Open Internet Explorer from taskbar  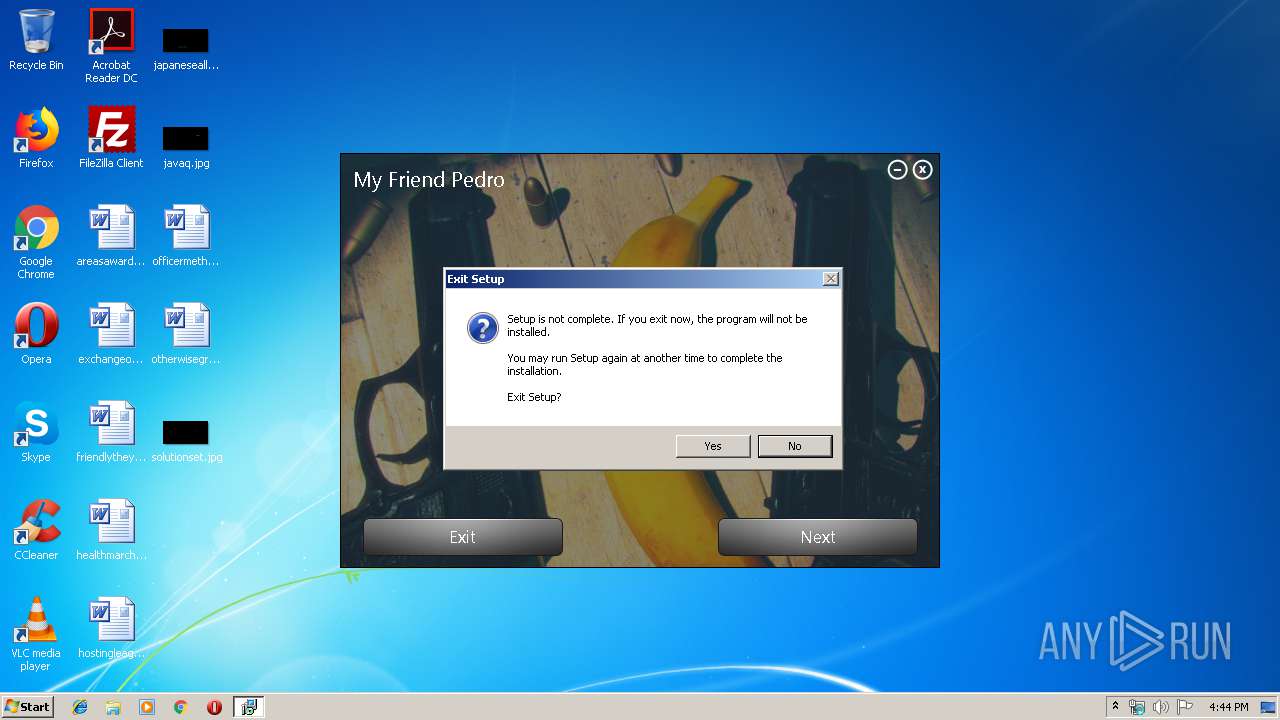tap(80, 707)
